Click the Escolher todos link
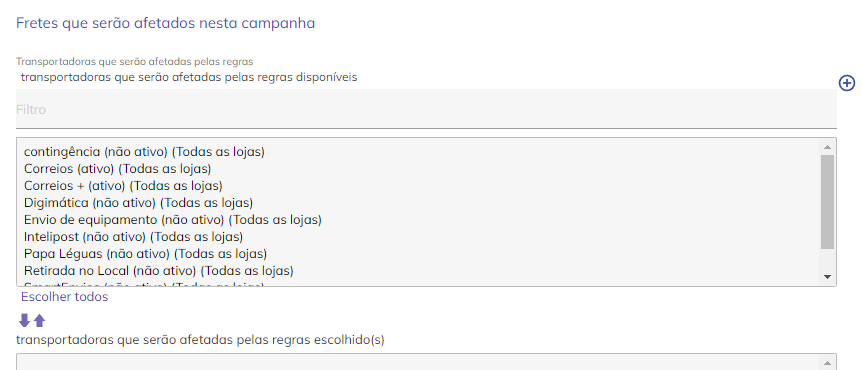 point(64,297)
